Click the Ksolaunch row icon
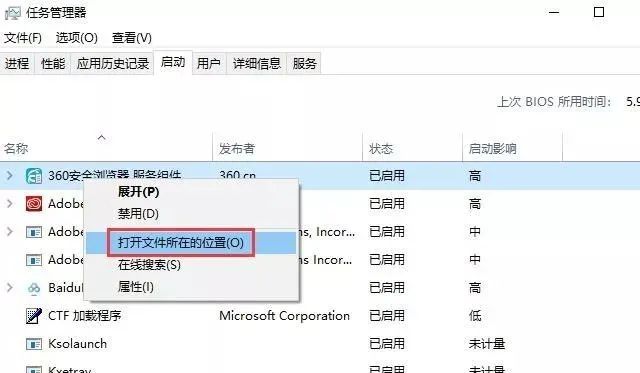640x373 pixels. [x=34, y=344]
